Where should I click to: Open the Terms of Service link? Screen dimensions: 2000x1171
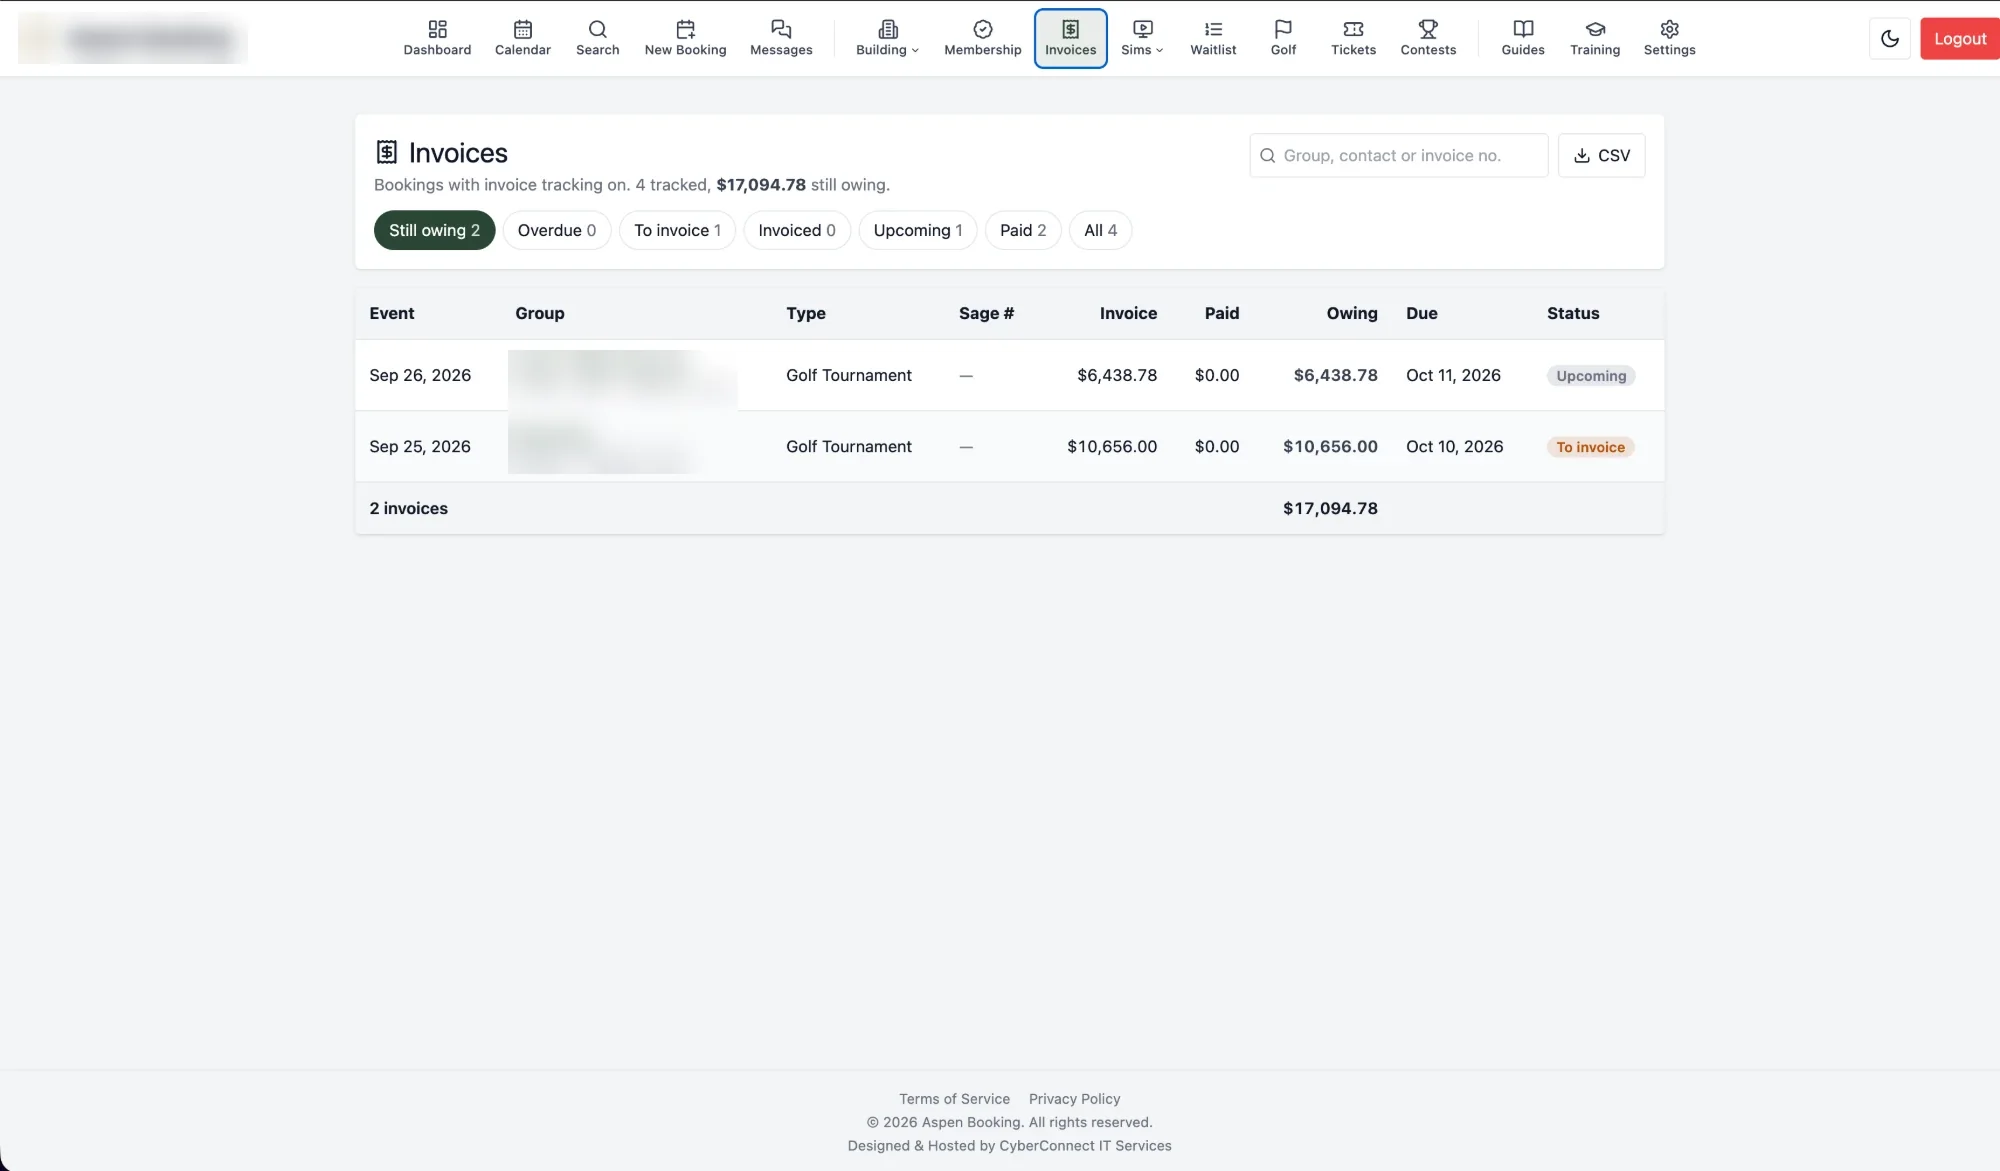tap(954, 1099)
